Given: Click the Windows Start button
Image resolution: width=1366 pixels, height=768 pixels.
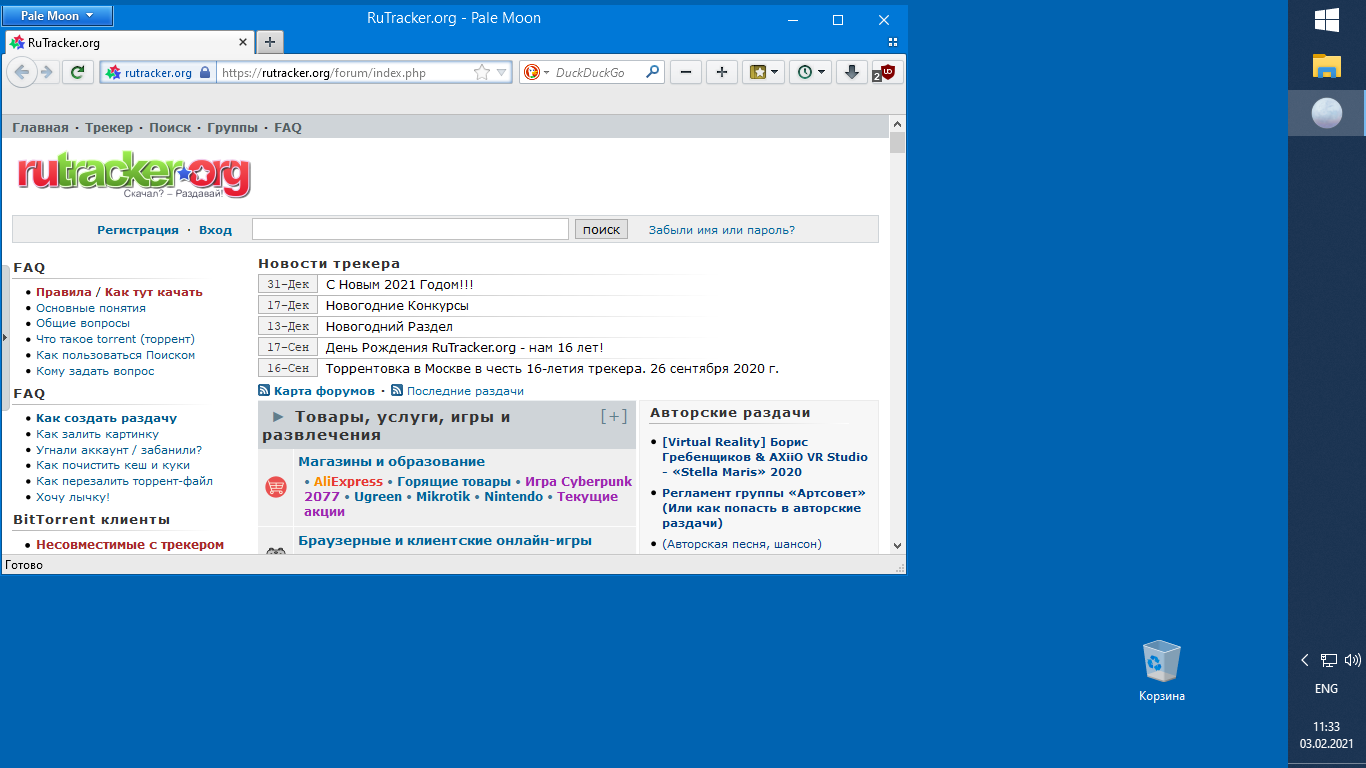Looking at the screenshot, I should (1326, 20).
